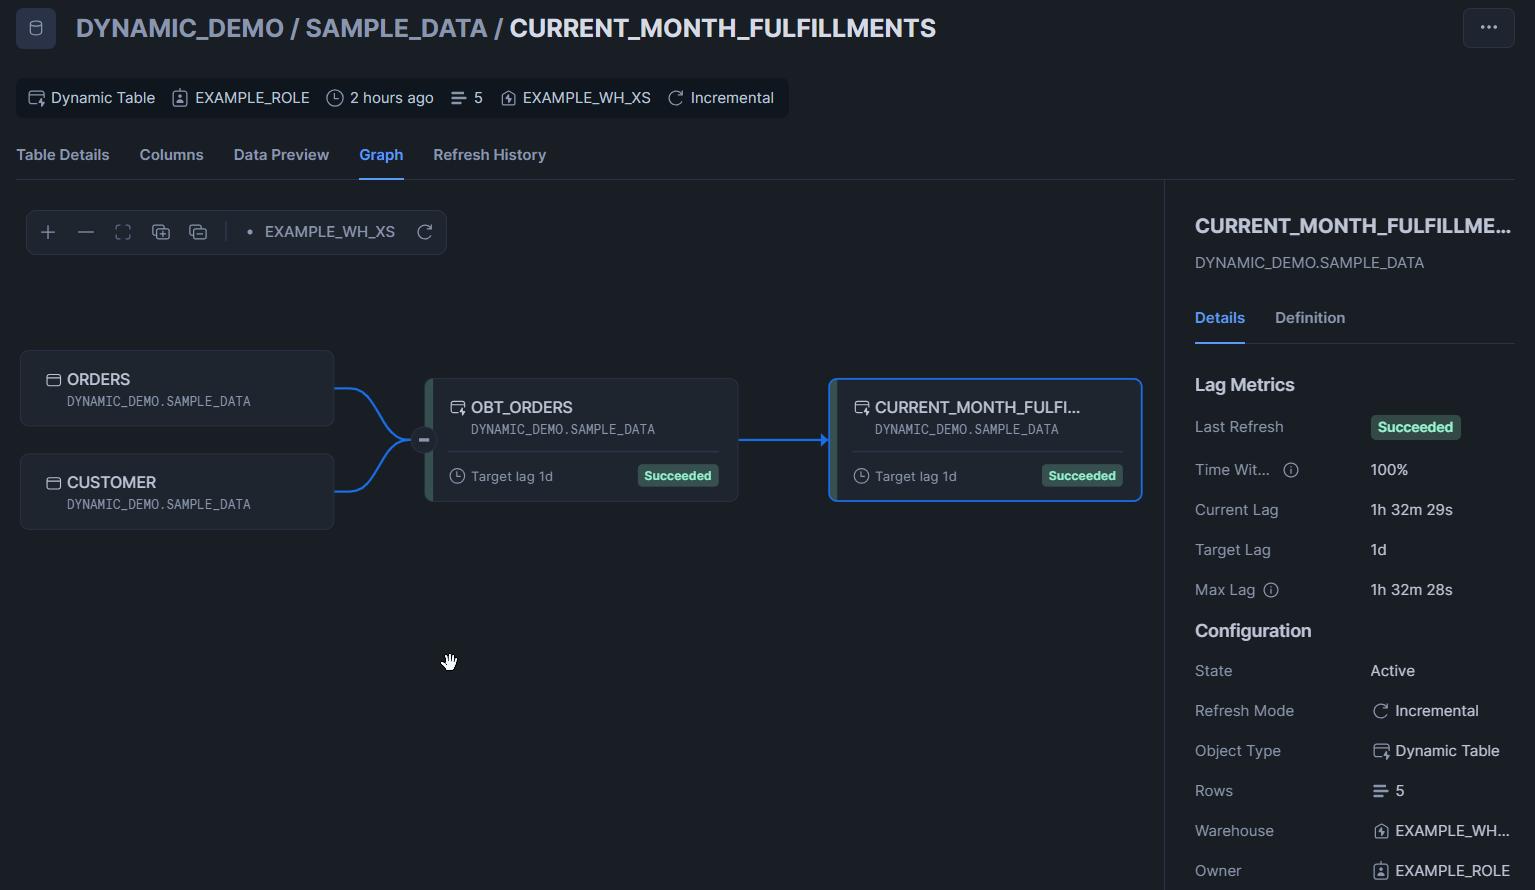Click CUSTOMER node table icon

(54, 483)
